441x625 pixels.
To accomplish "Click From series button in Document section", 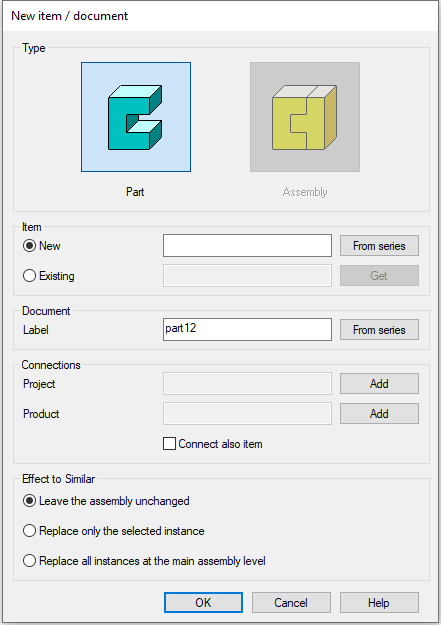I will pyautogui.click(x=379, y=330).
